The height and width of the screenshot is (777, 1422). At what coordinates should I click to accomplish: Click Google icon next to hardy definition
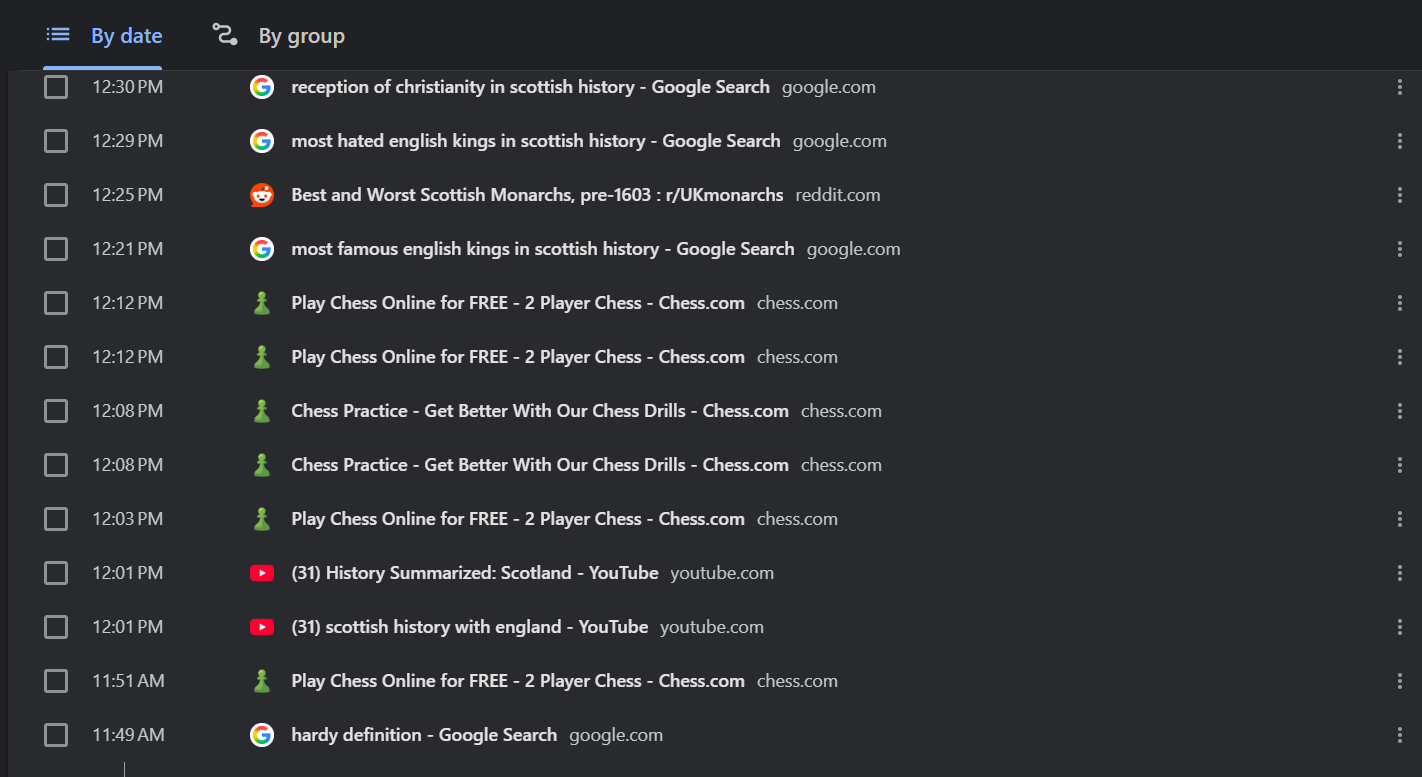tap(262, 735)
